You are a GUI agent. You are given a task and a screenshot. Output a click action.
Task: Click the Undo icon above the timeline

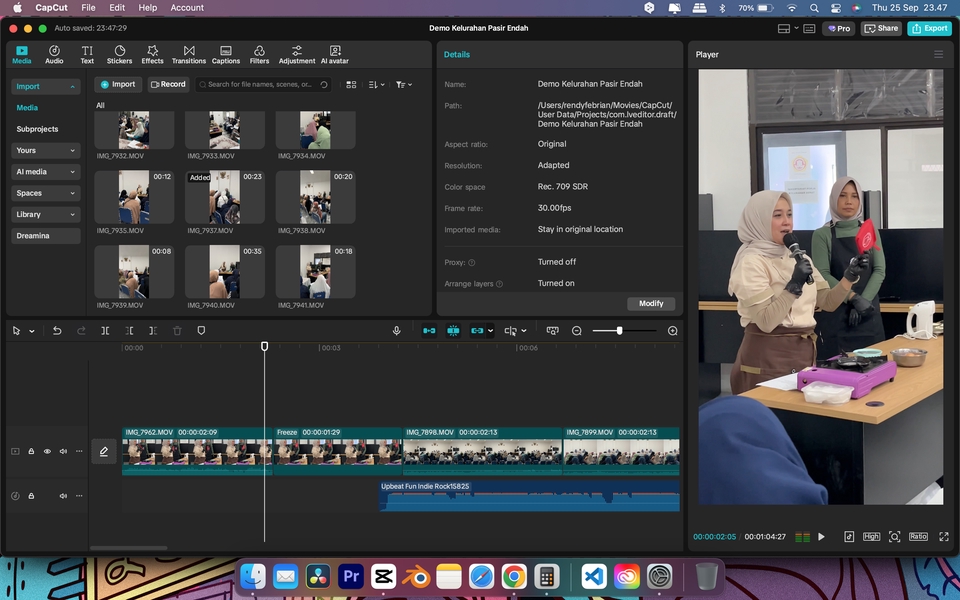[57, 330]
